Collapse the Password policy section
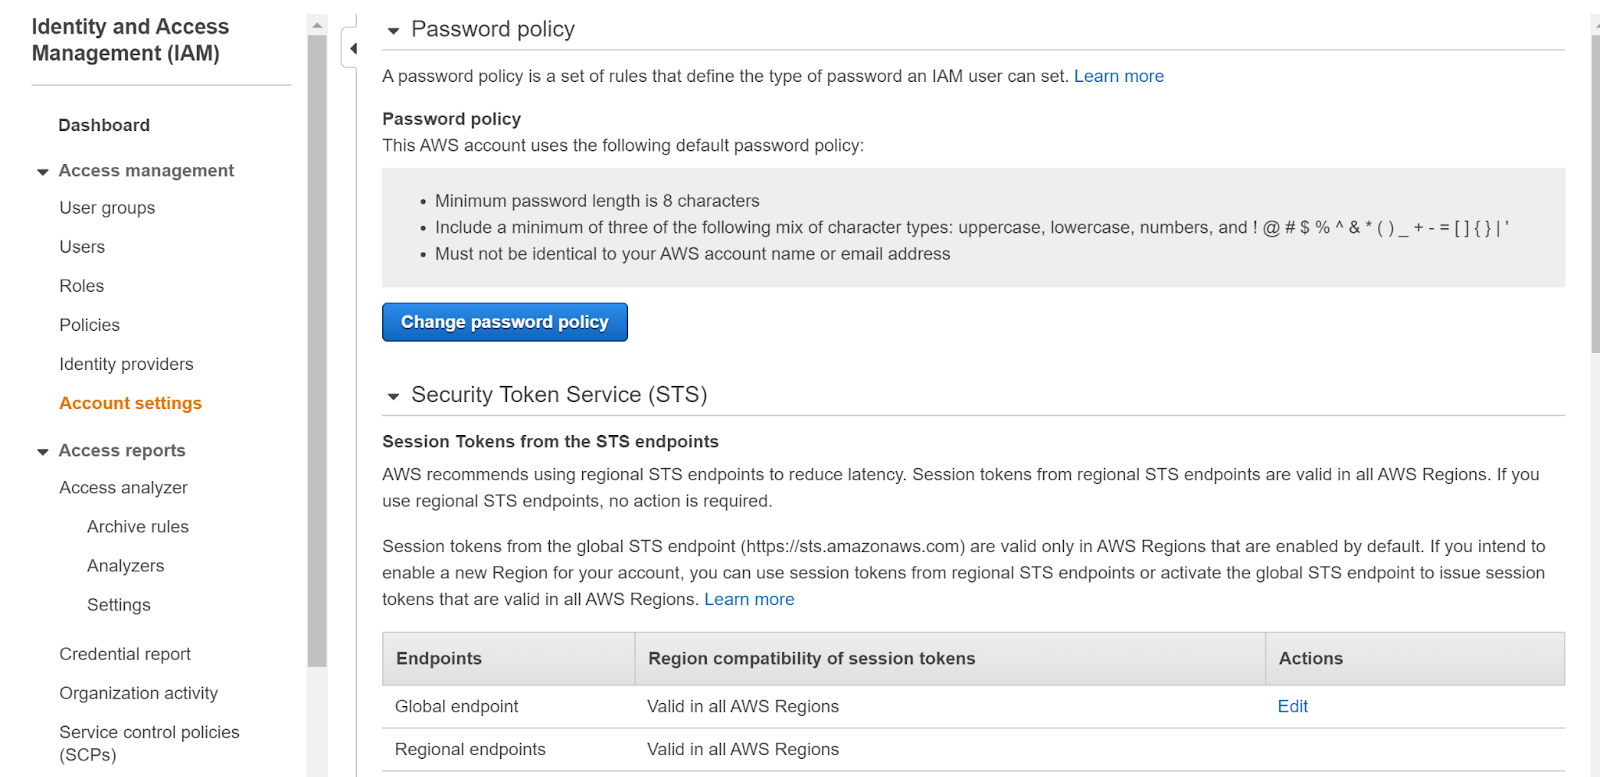 click(x=393, y=31)
